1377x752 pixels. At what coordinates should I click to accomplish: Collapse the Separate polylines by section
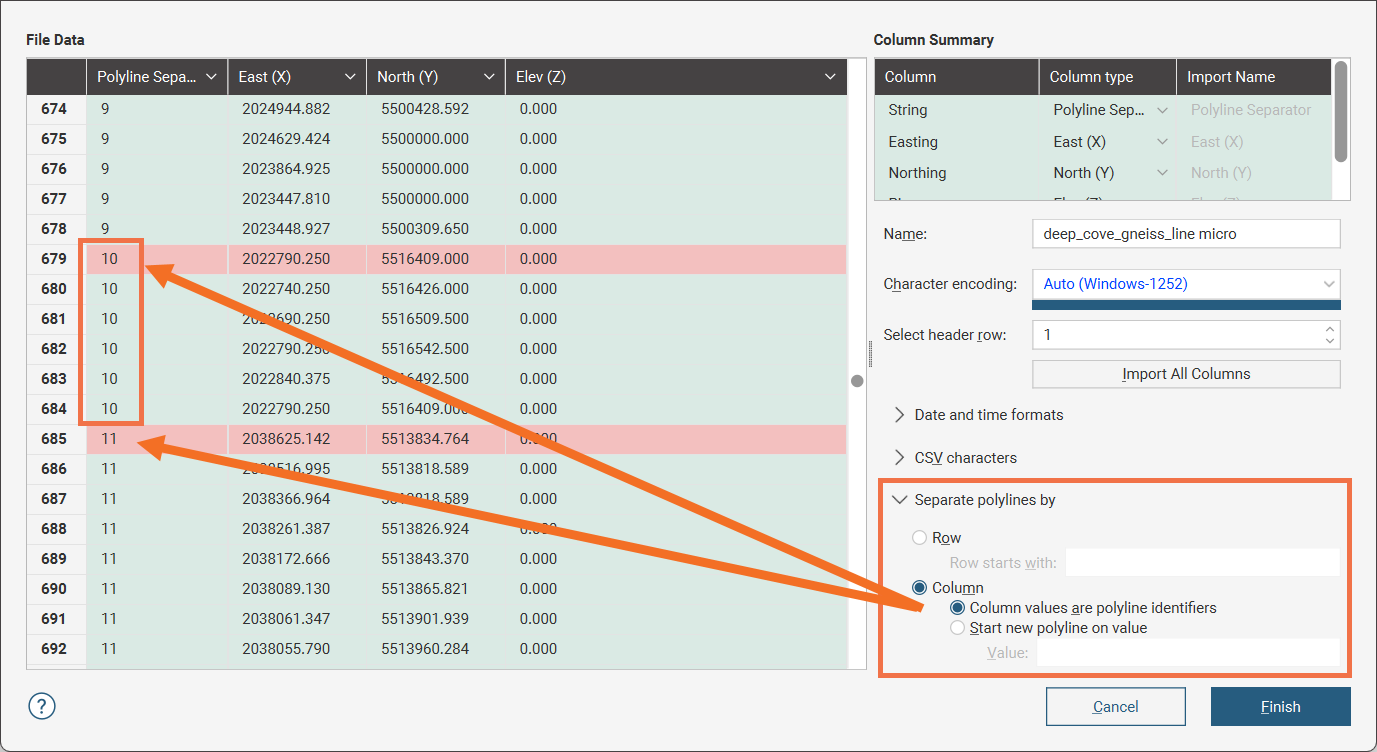[x=899, y=500]
